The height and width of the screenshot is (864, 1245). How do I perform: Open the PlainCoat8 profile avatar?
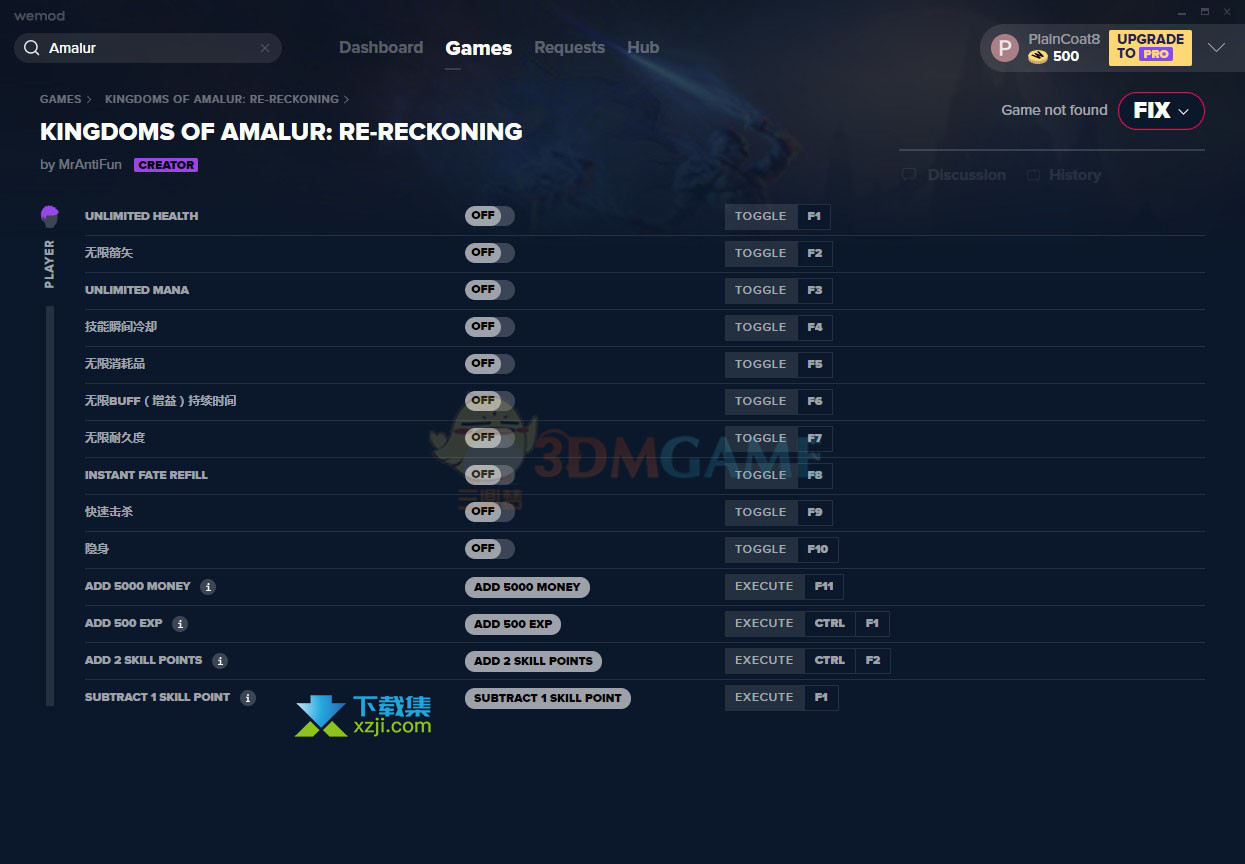click(x=1004, y=48)
